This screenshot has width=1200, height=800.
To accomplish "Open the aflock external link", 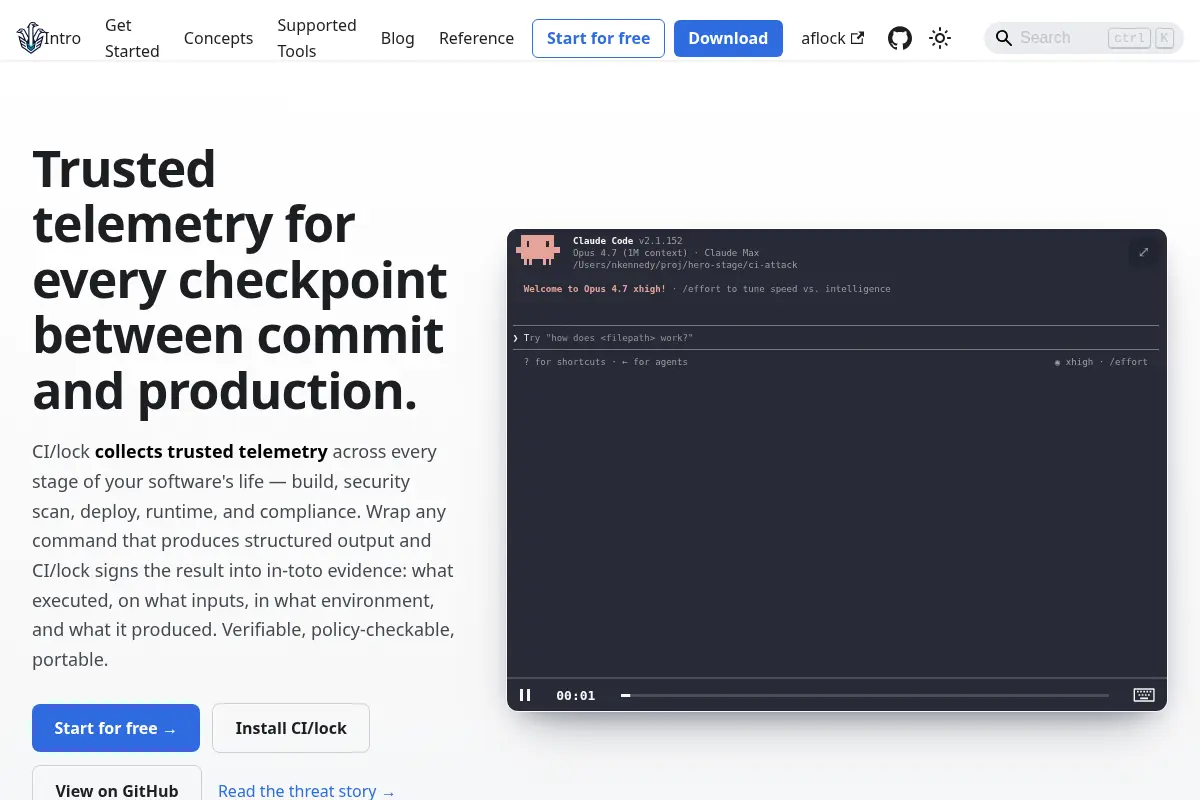I will tap(832, 38).
